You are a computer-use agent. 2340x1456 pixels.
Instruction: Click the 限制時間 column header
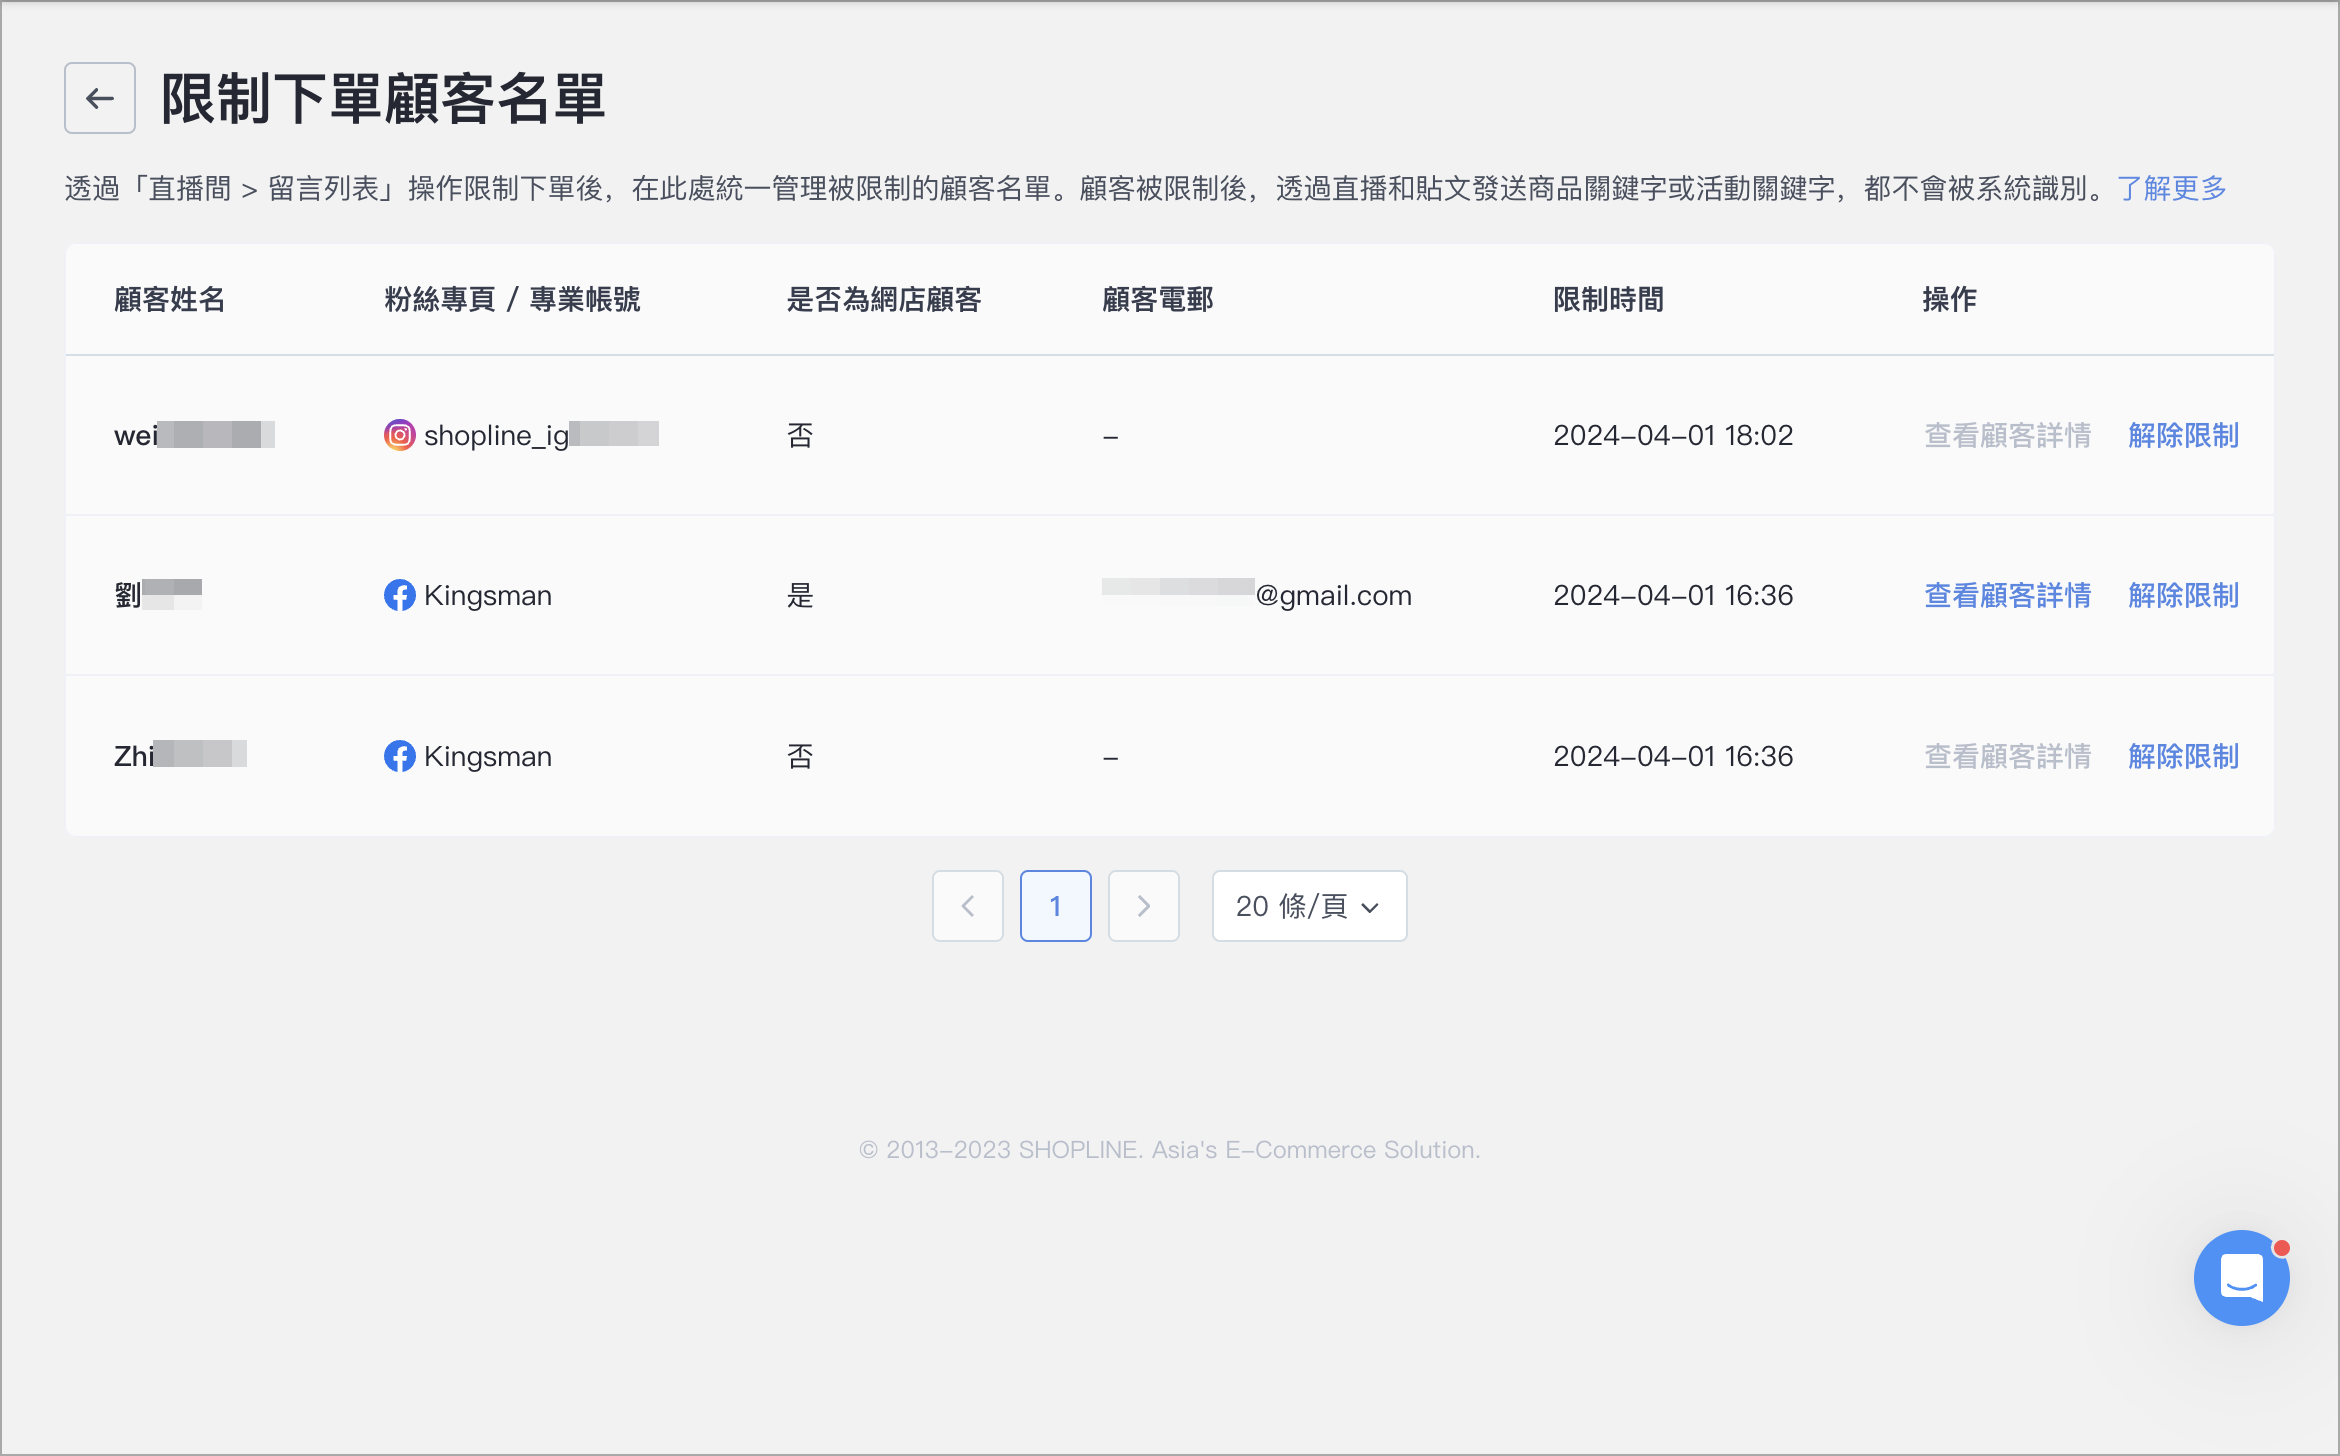(x=1608, y=299)
